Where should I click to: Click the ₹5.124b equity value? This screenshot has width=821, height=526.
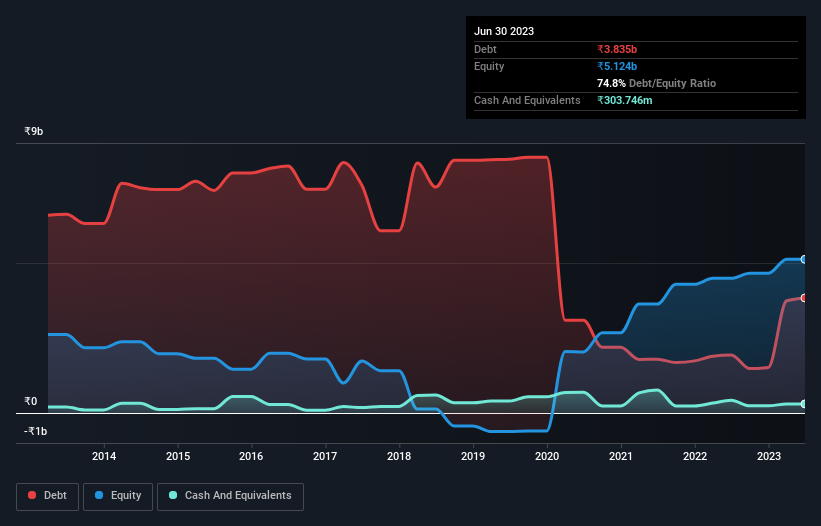click(617, 66)
